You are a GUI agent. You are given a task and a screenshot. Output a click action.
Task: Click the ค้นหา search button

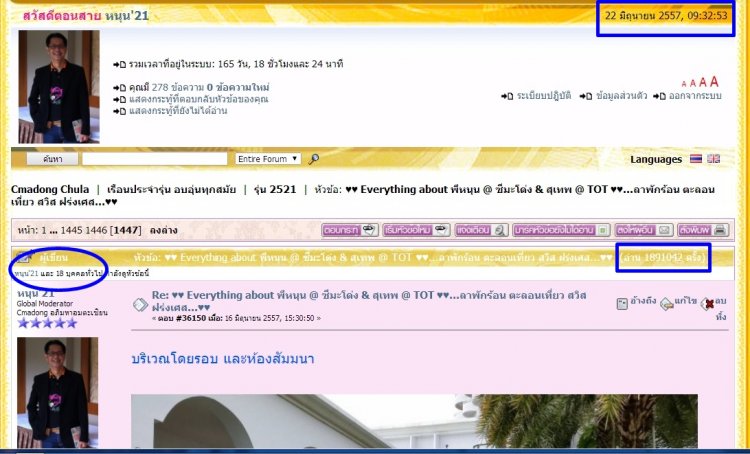pos(52,159)
